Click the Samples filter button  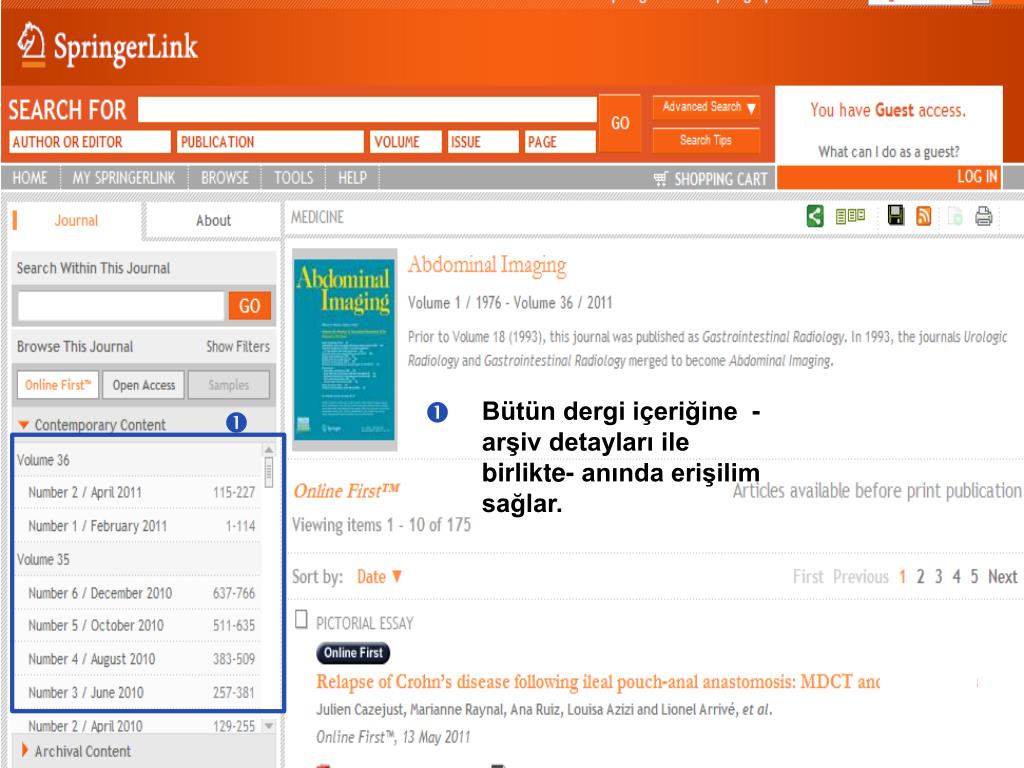pos(229,385)
